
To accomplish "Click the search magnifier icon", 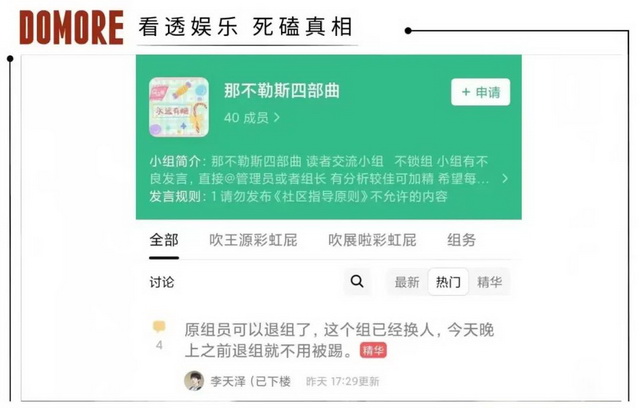I will (357, 281).
